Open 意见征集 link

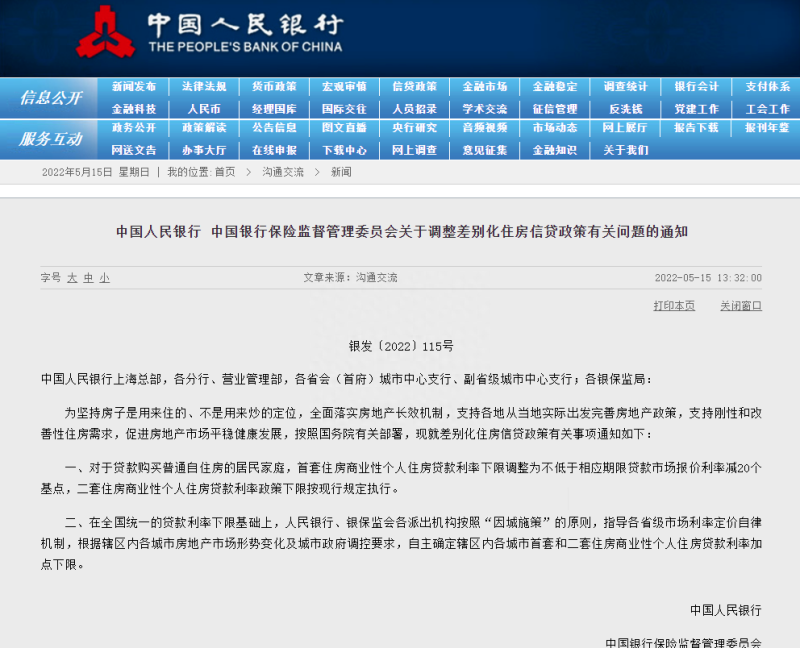pyautogui.click(x=485, y=150)
